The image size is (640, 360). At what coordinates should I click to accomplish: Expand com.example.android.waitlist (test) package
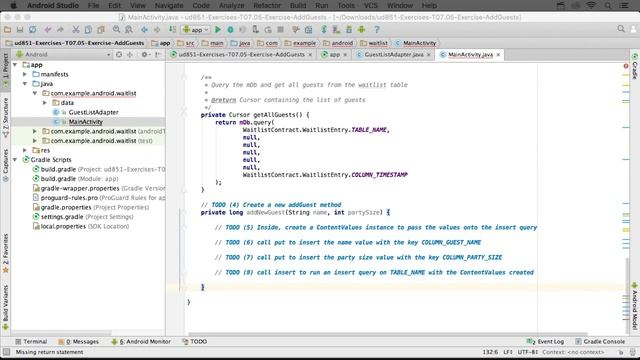tap(35, 141)
